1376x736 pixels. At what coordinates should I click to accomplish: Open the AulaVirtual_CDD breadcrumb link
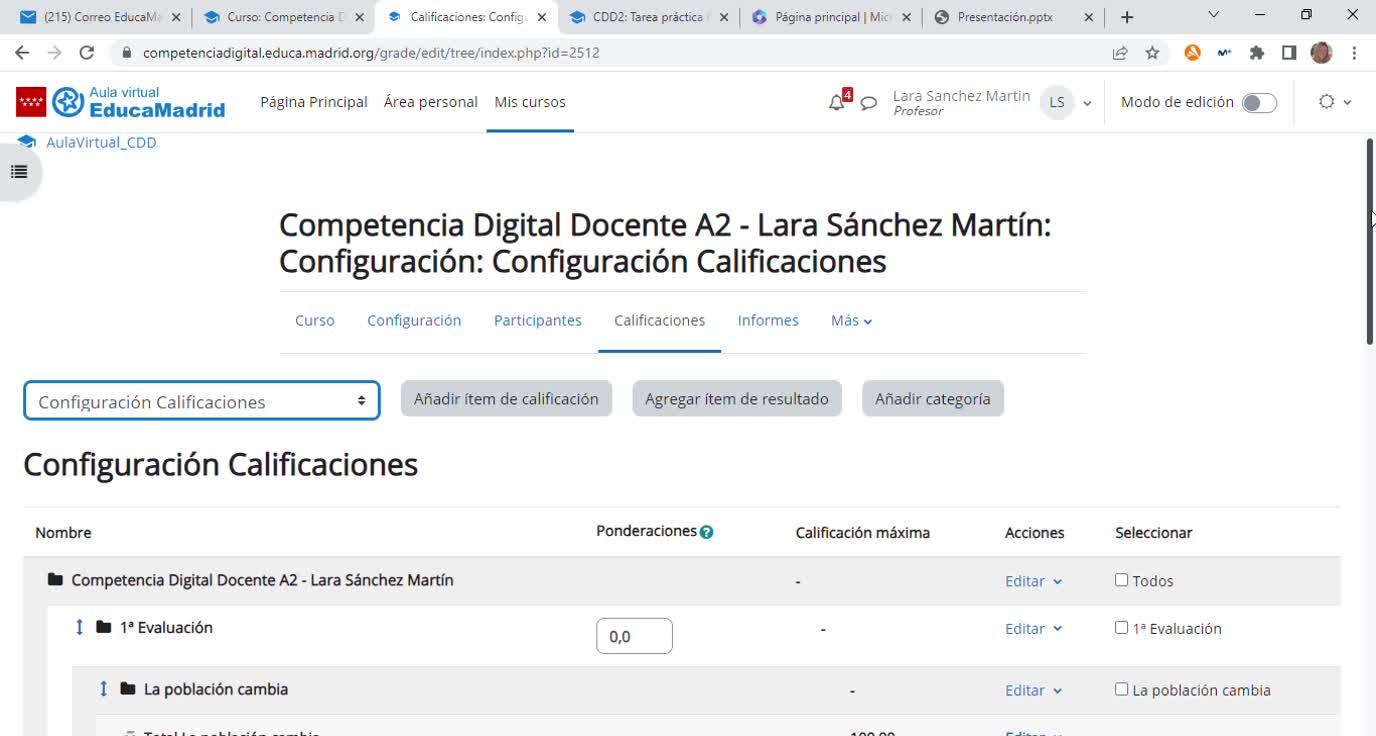(101, 142)
